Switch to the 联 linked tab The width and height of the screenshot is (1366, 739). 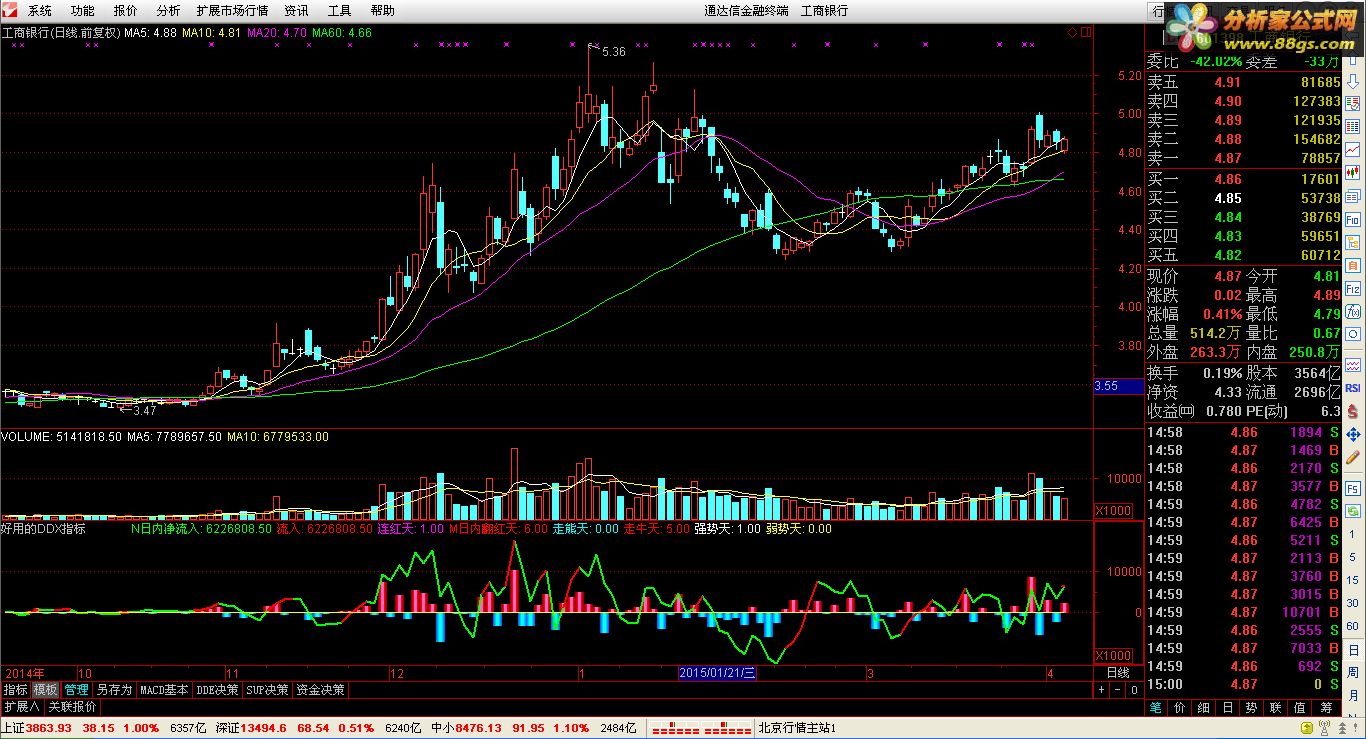[1275, 707]
